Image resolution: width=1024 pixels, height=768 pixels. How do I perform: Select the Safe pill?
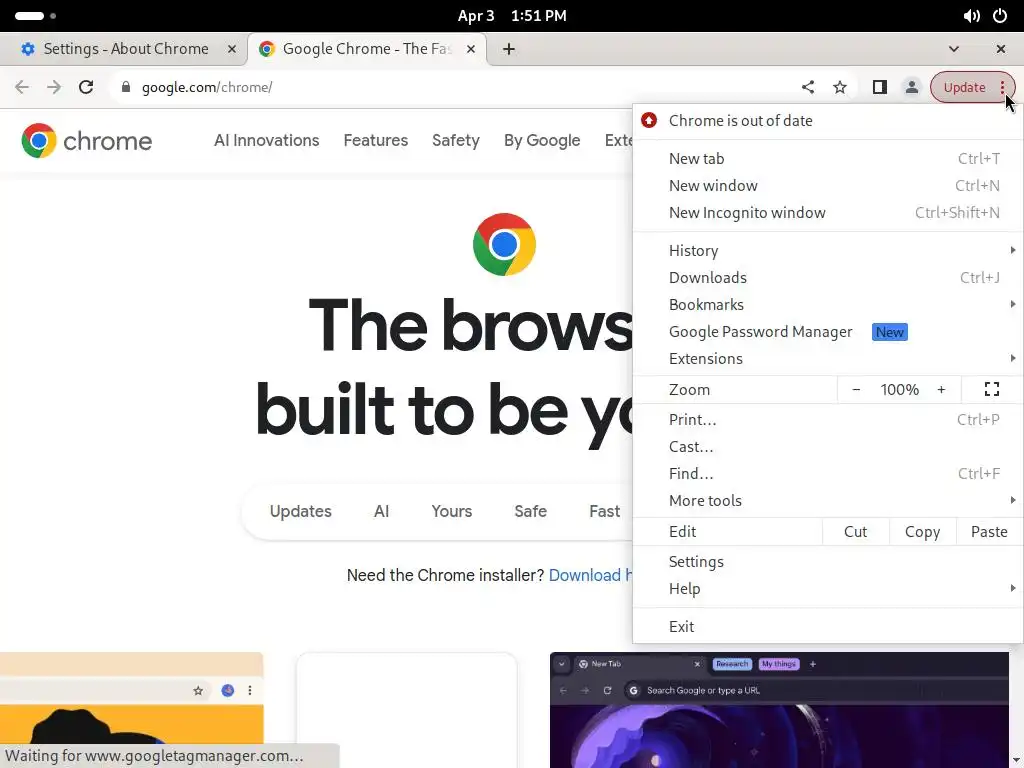click(x=530, y=511)
